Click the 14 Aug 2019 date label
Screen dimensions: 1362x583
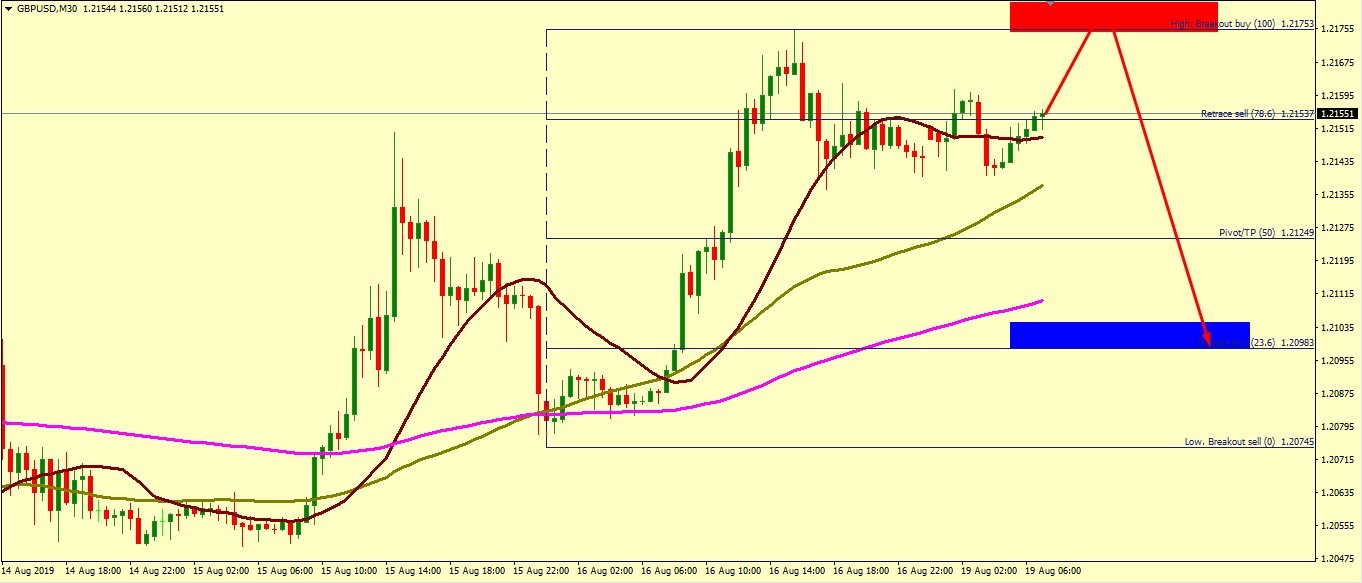28,570
